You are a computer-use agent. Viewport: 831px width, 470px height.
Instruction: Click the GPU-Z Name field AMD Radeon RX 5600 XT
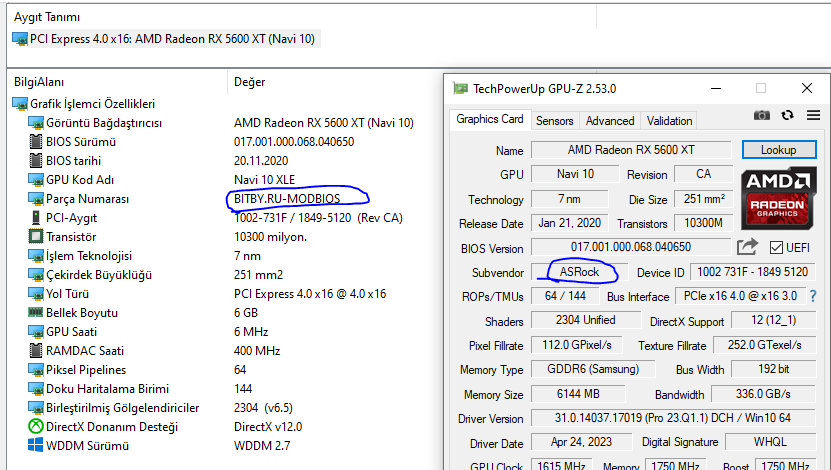tap(631, 150)
